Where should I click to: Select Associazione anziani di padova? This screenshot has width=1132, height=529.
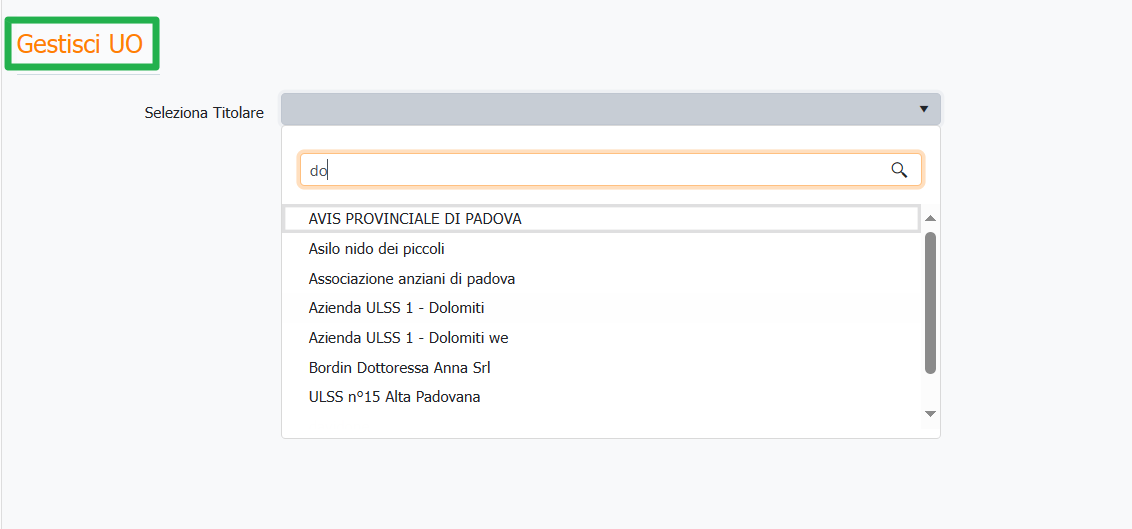(x=412, y=278)
